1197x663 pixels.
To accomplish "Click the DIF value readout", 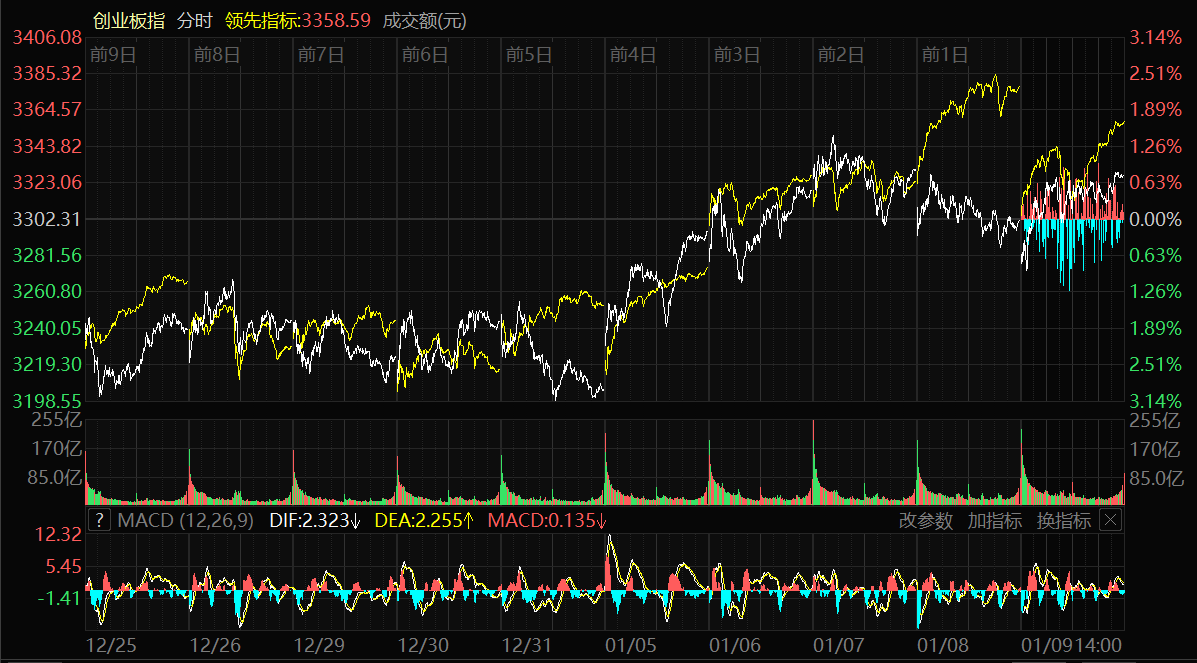I will tap(315, 520).
